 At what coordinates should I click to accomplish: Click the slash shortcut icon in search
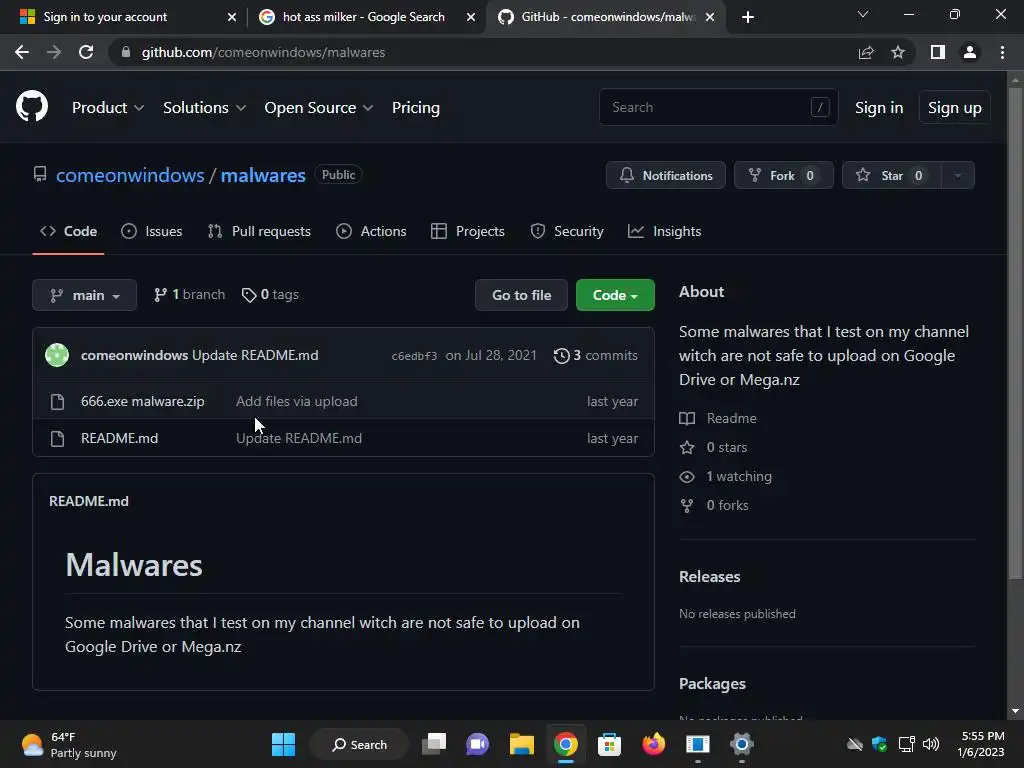820,107
